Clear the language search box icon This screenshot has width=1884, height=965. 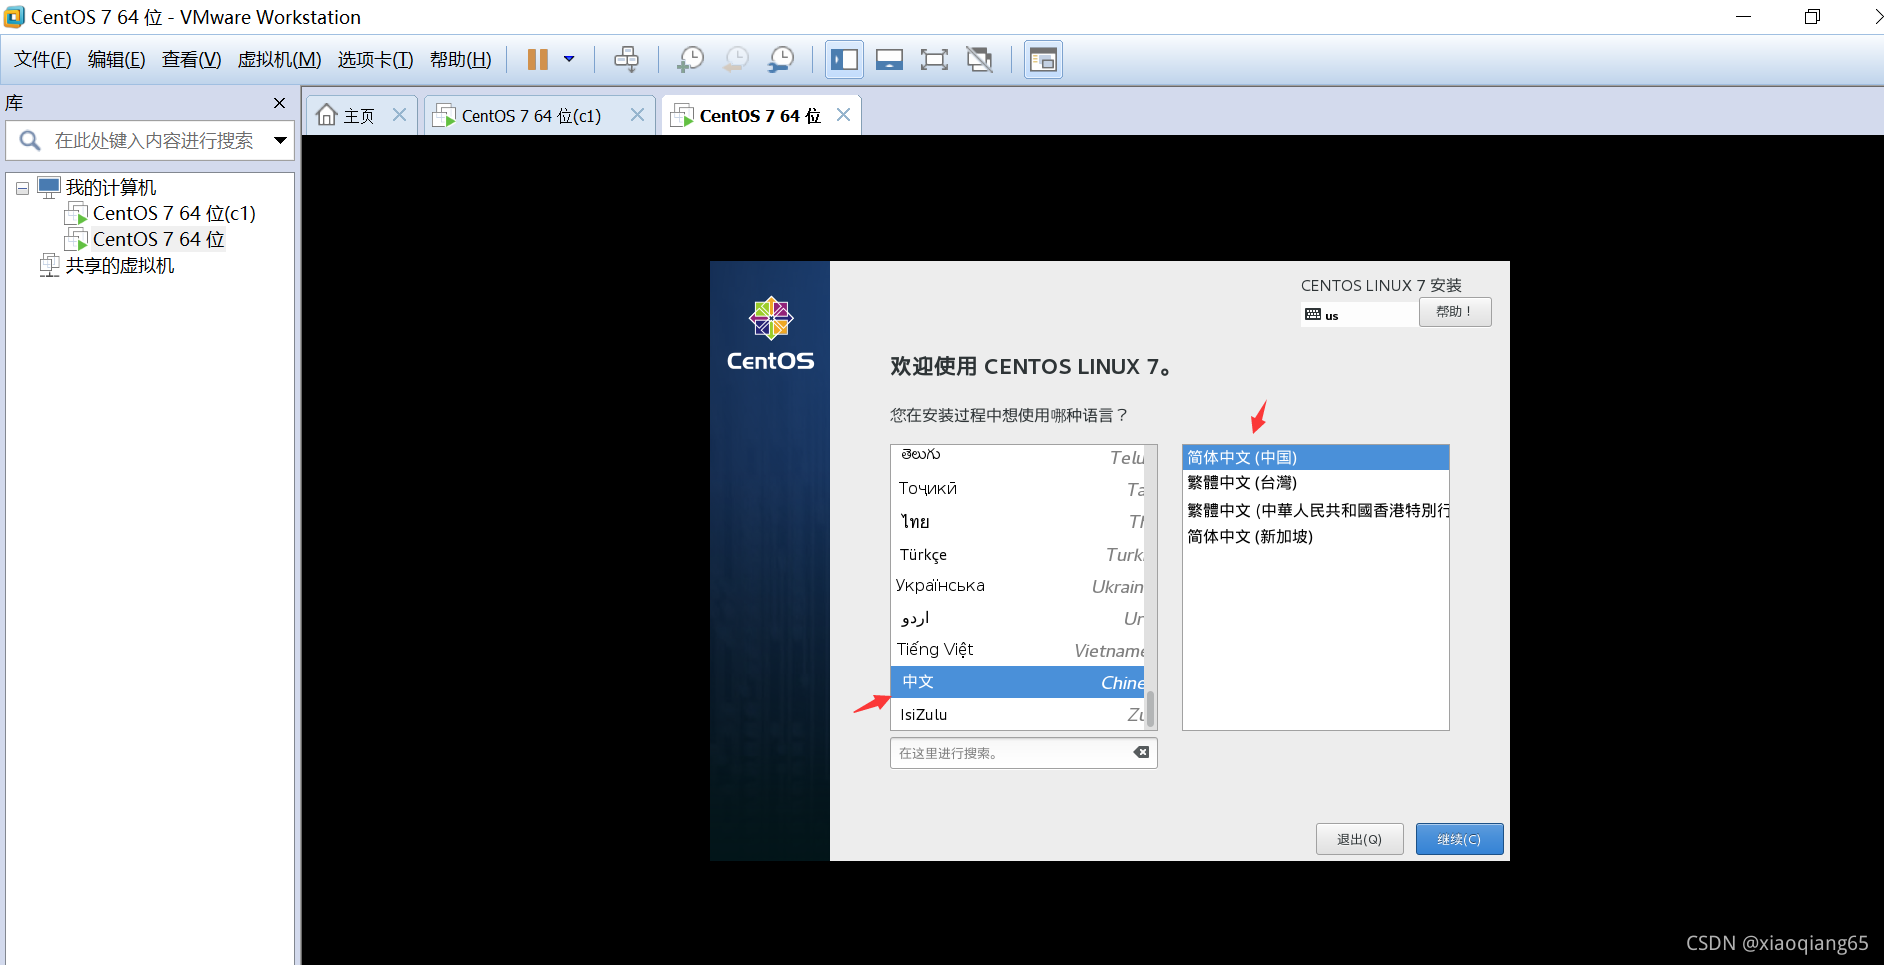pos(1141,753)
